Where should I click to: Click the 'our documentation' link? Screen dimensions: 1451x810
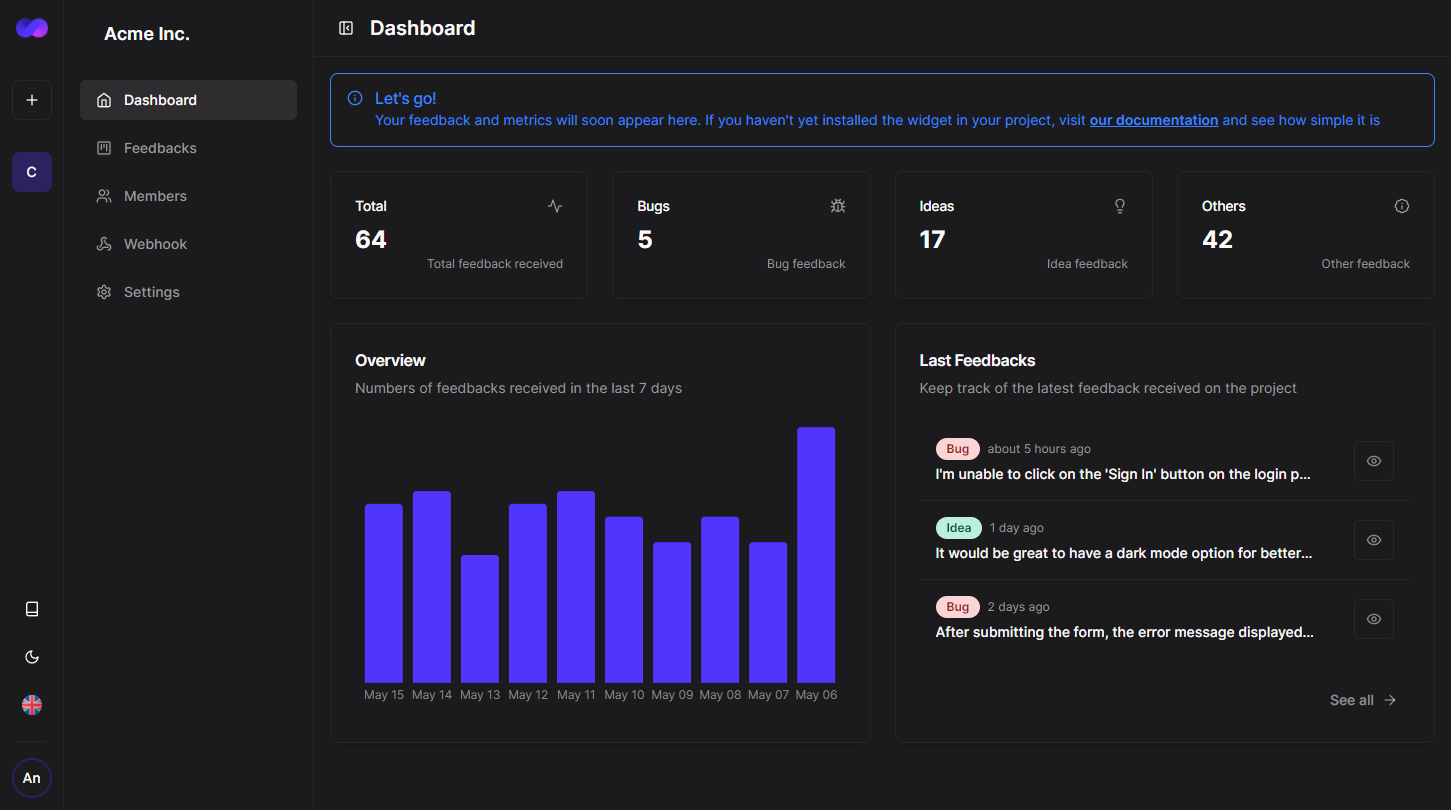[1153, 120]
